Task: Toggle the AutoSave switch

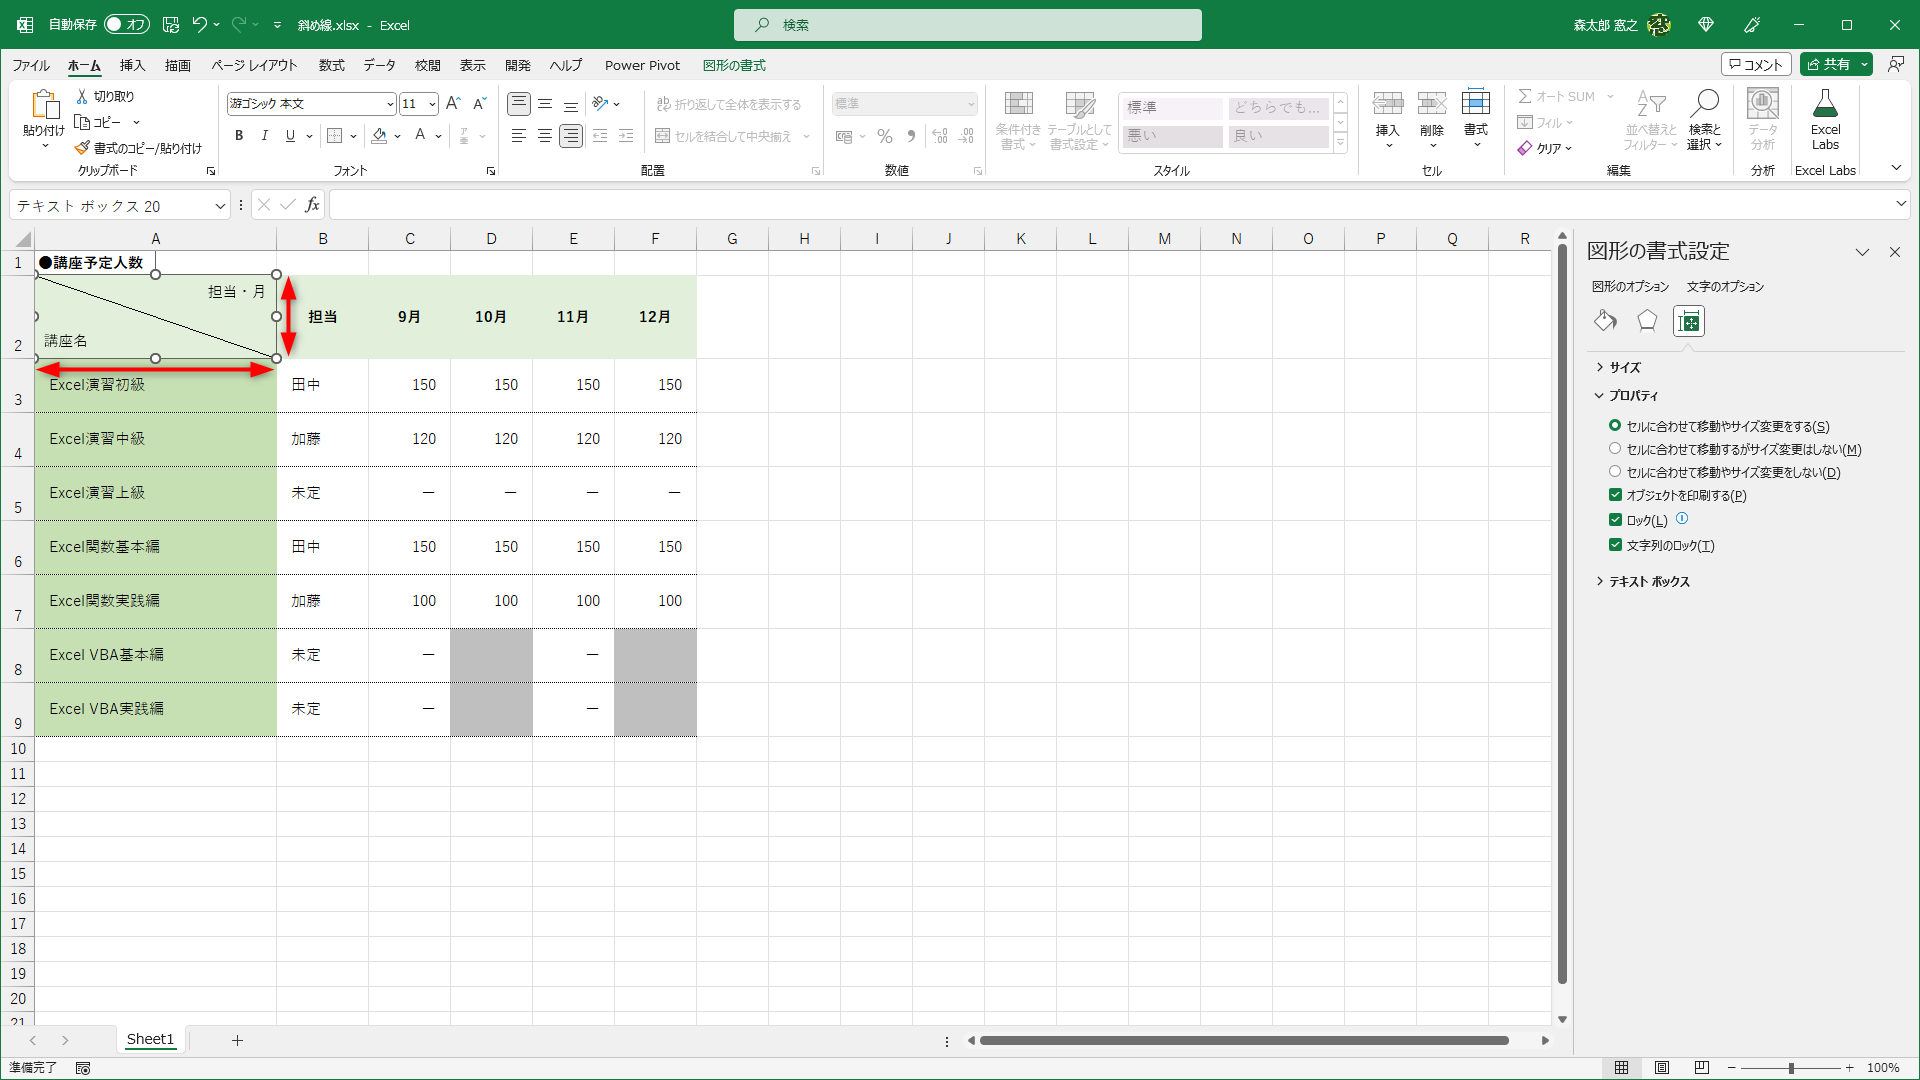Action: pyautogui.click(x=126, y=24)
